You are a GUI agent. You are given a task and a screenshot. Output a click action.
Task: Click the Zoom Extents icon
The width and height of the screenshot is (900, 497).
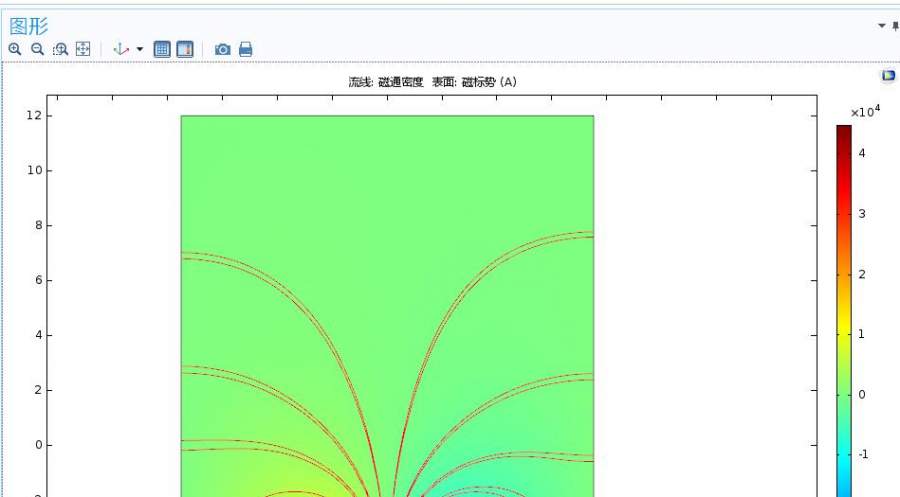tap(83, 49)
